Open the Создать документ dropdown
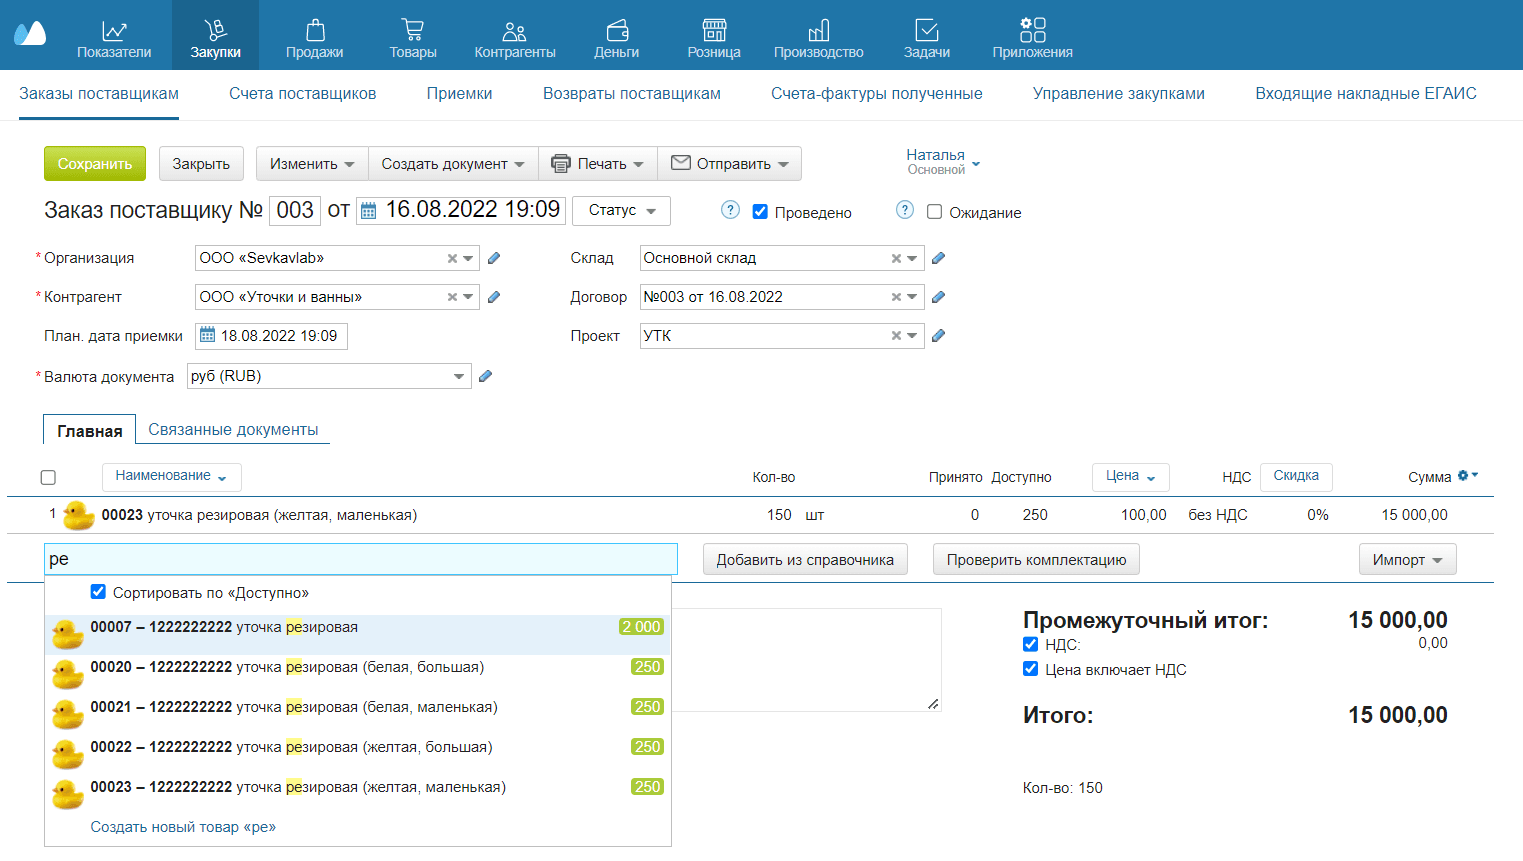The width and height of the screenshot is (1523, 861). pos(453,164)
